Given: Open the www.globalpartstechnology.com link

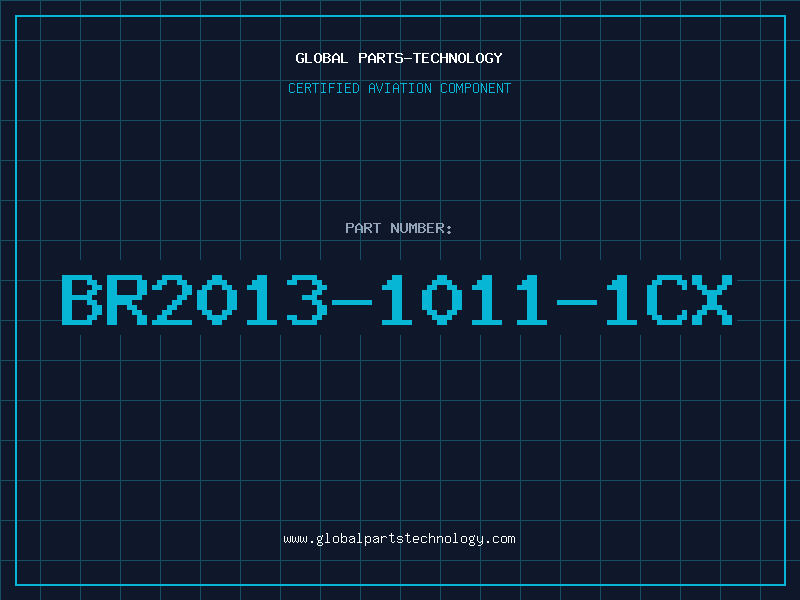Looking at the screenshot, I should click(399, 539).
